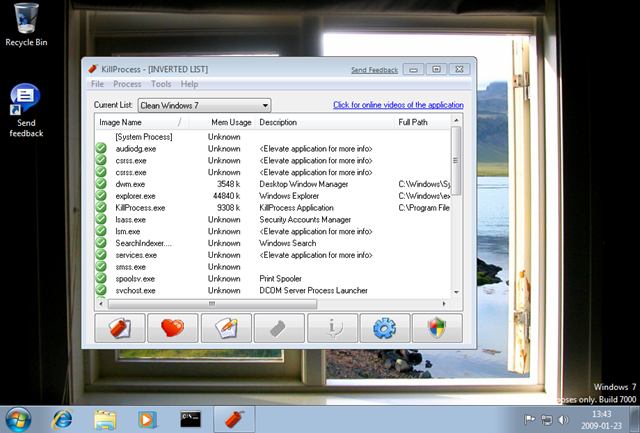Open settings with the blue gear button

385,328
